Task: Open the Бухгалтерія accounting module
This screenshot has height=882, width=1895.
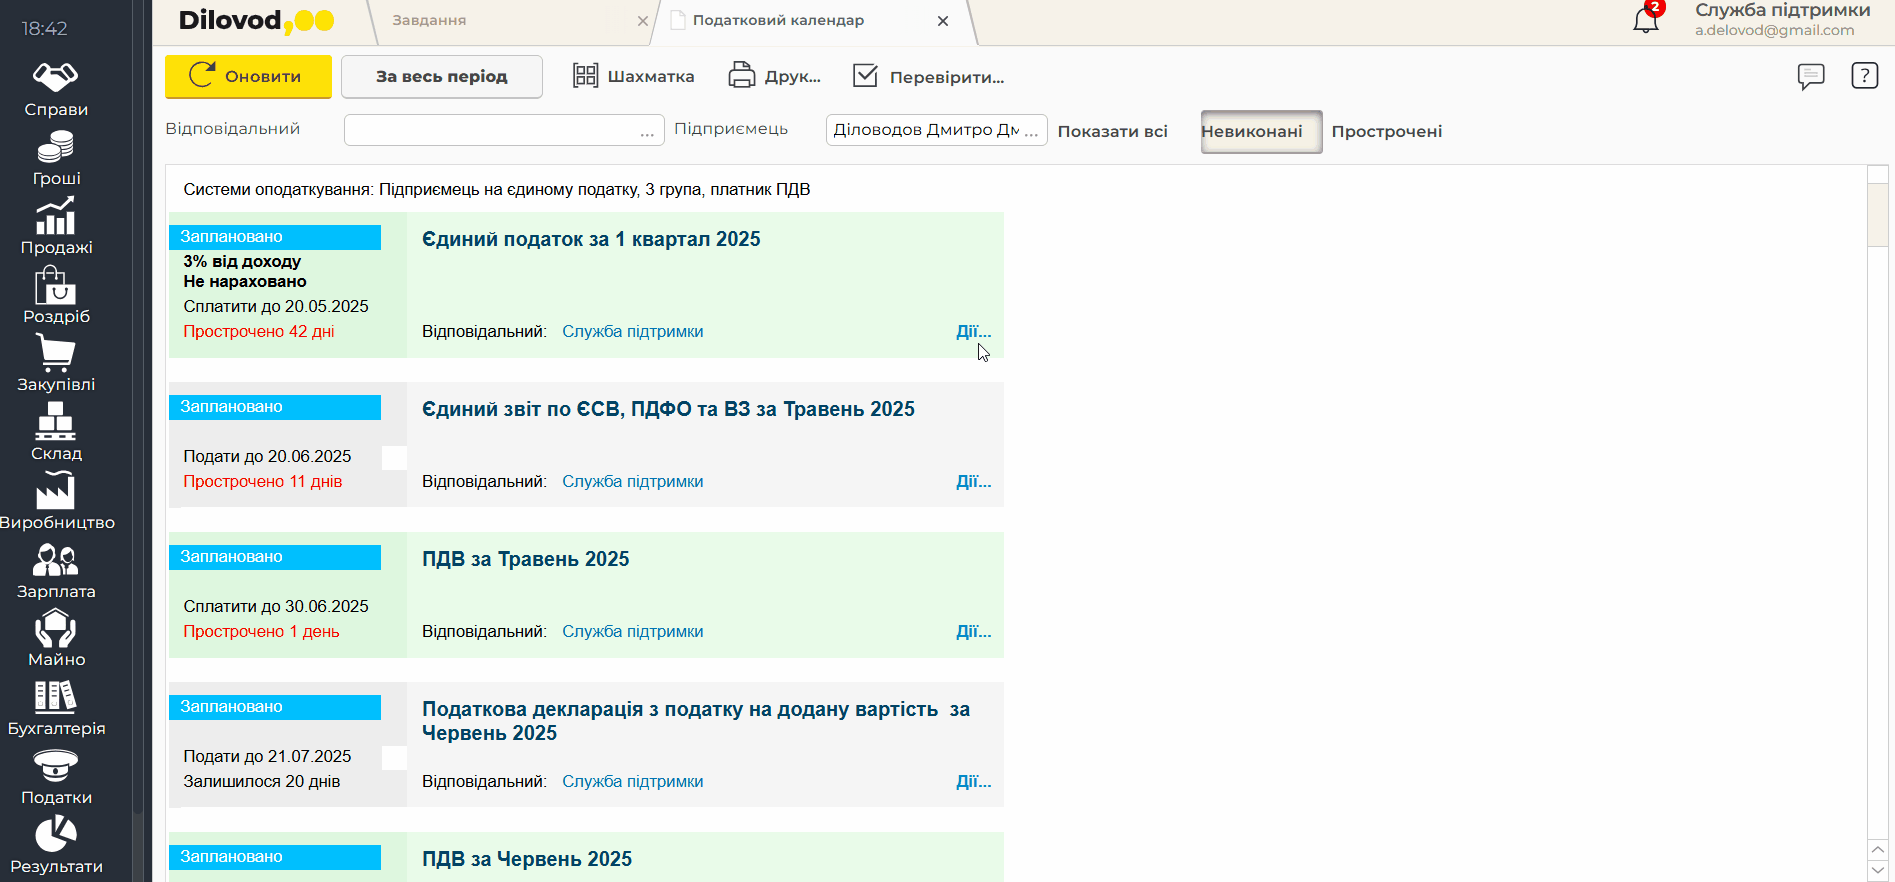Action: pos(56,708)
